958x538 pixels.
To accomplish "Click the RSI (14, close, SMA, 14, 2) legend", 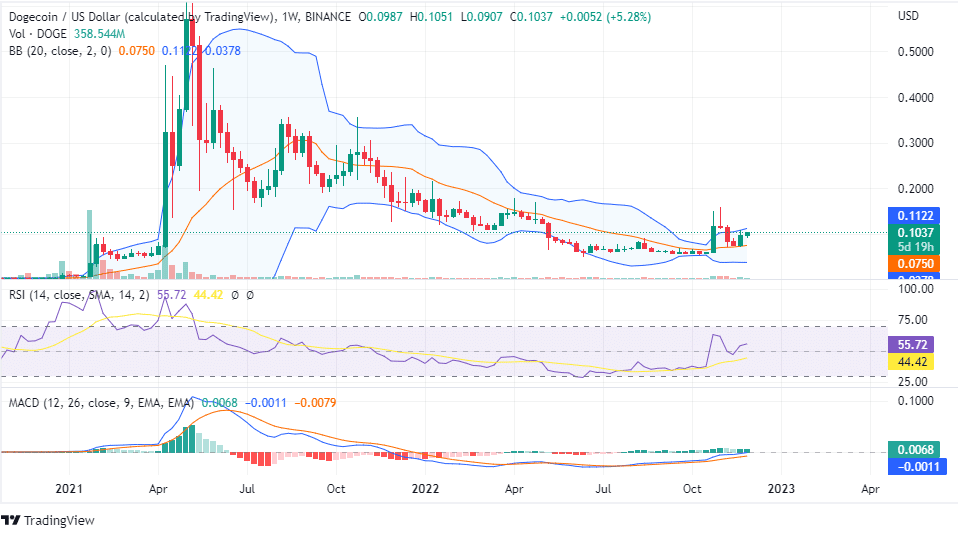I will (x=79, y=295).
